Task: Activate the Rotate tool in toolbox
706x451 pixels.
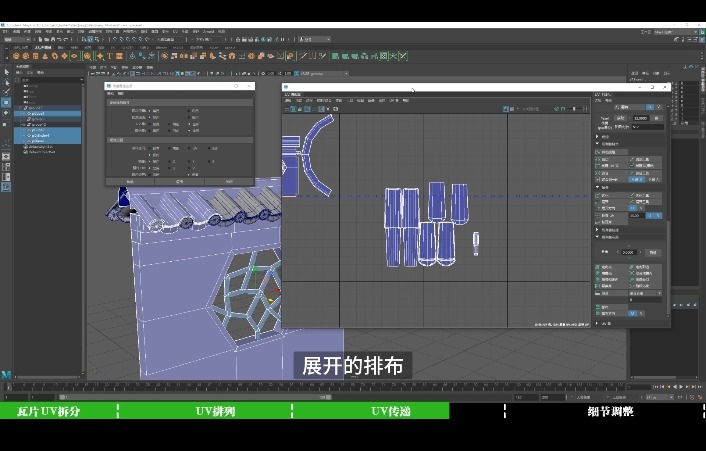Action: 6,113
